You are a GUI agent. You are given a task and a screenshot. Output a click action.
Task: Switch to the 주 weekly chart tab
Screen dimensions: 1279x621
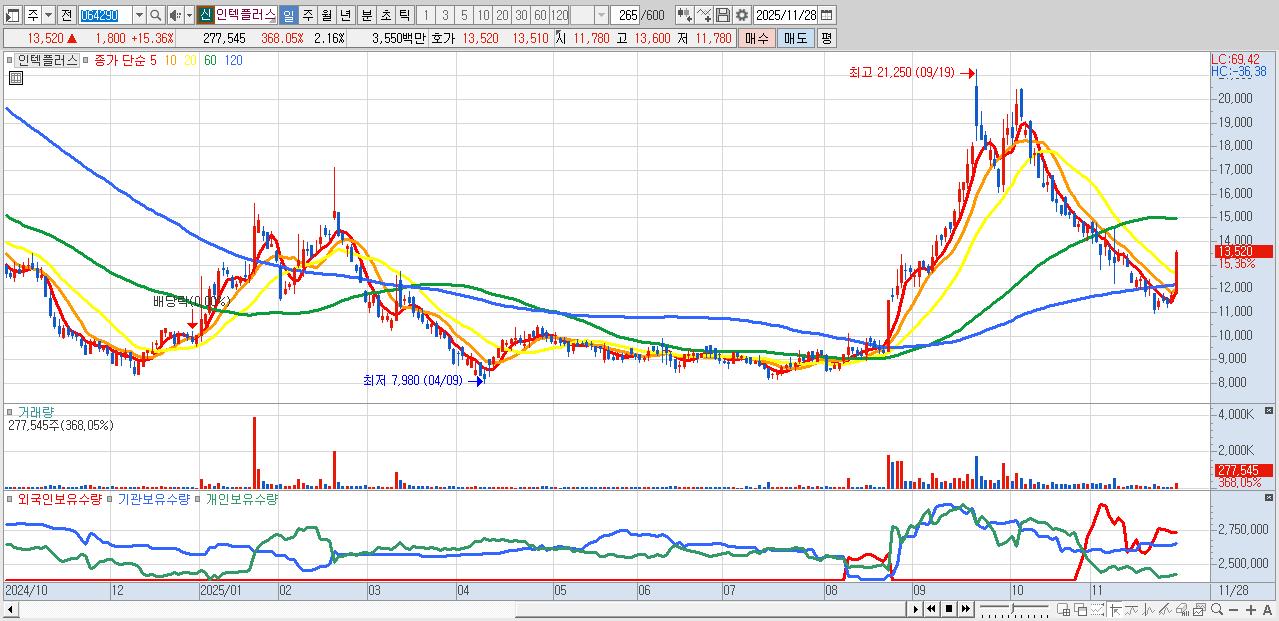pyautogui.click(x=307, y=15)
